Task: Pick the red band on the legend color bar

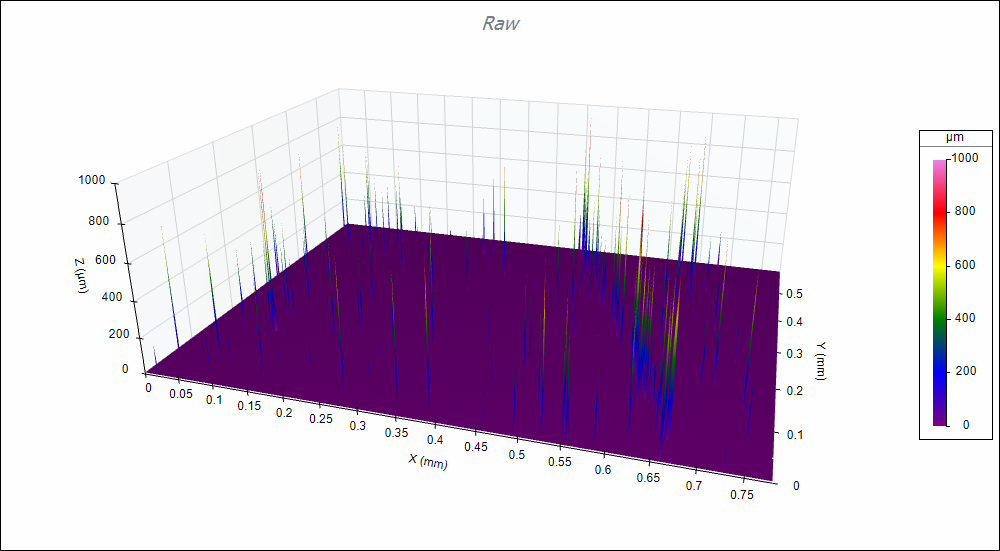Action: [939, 211]
